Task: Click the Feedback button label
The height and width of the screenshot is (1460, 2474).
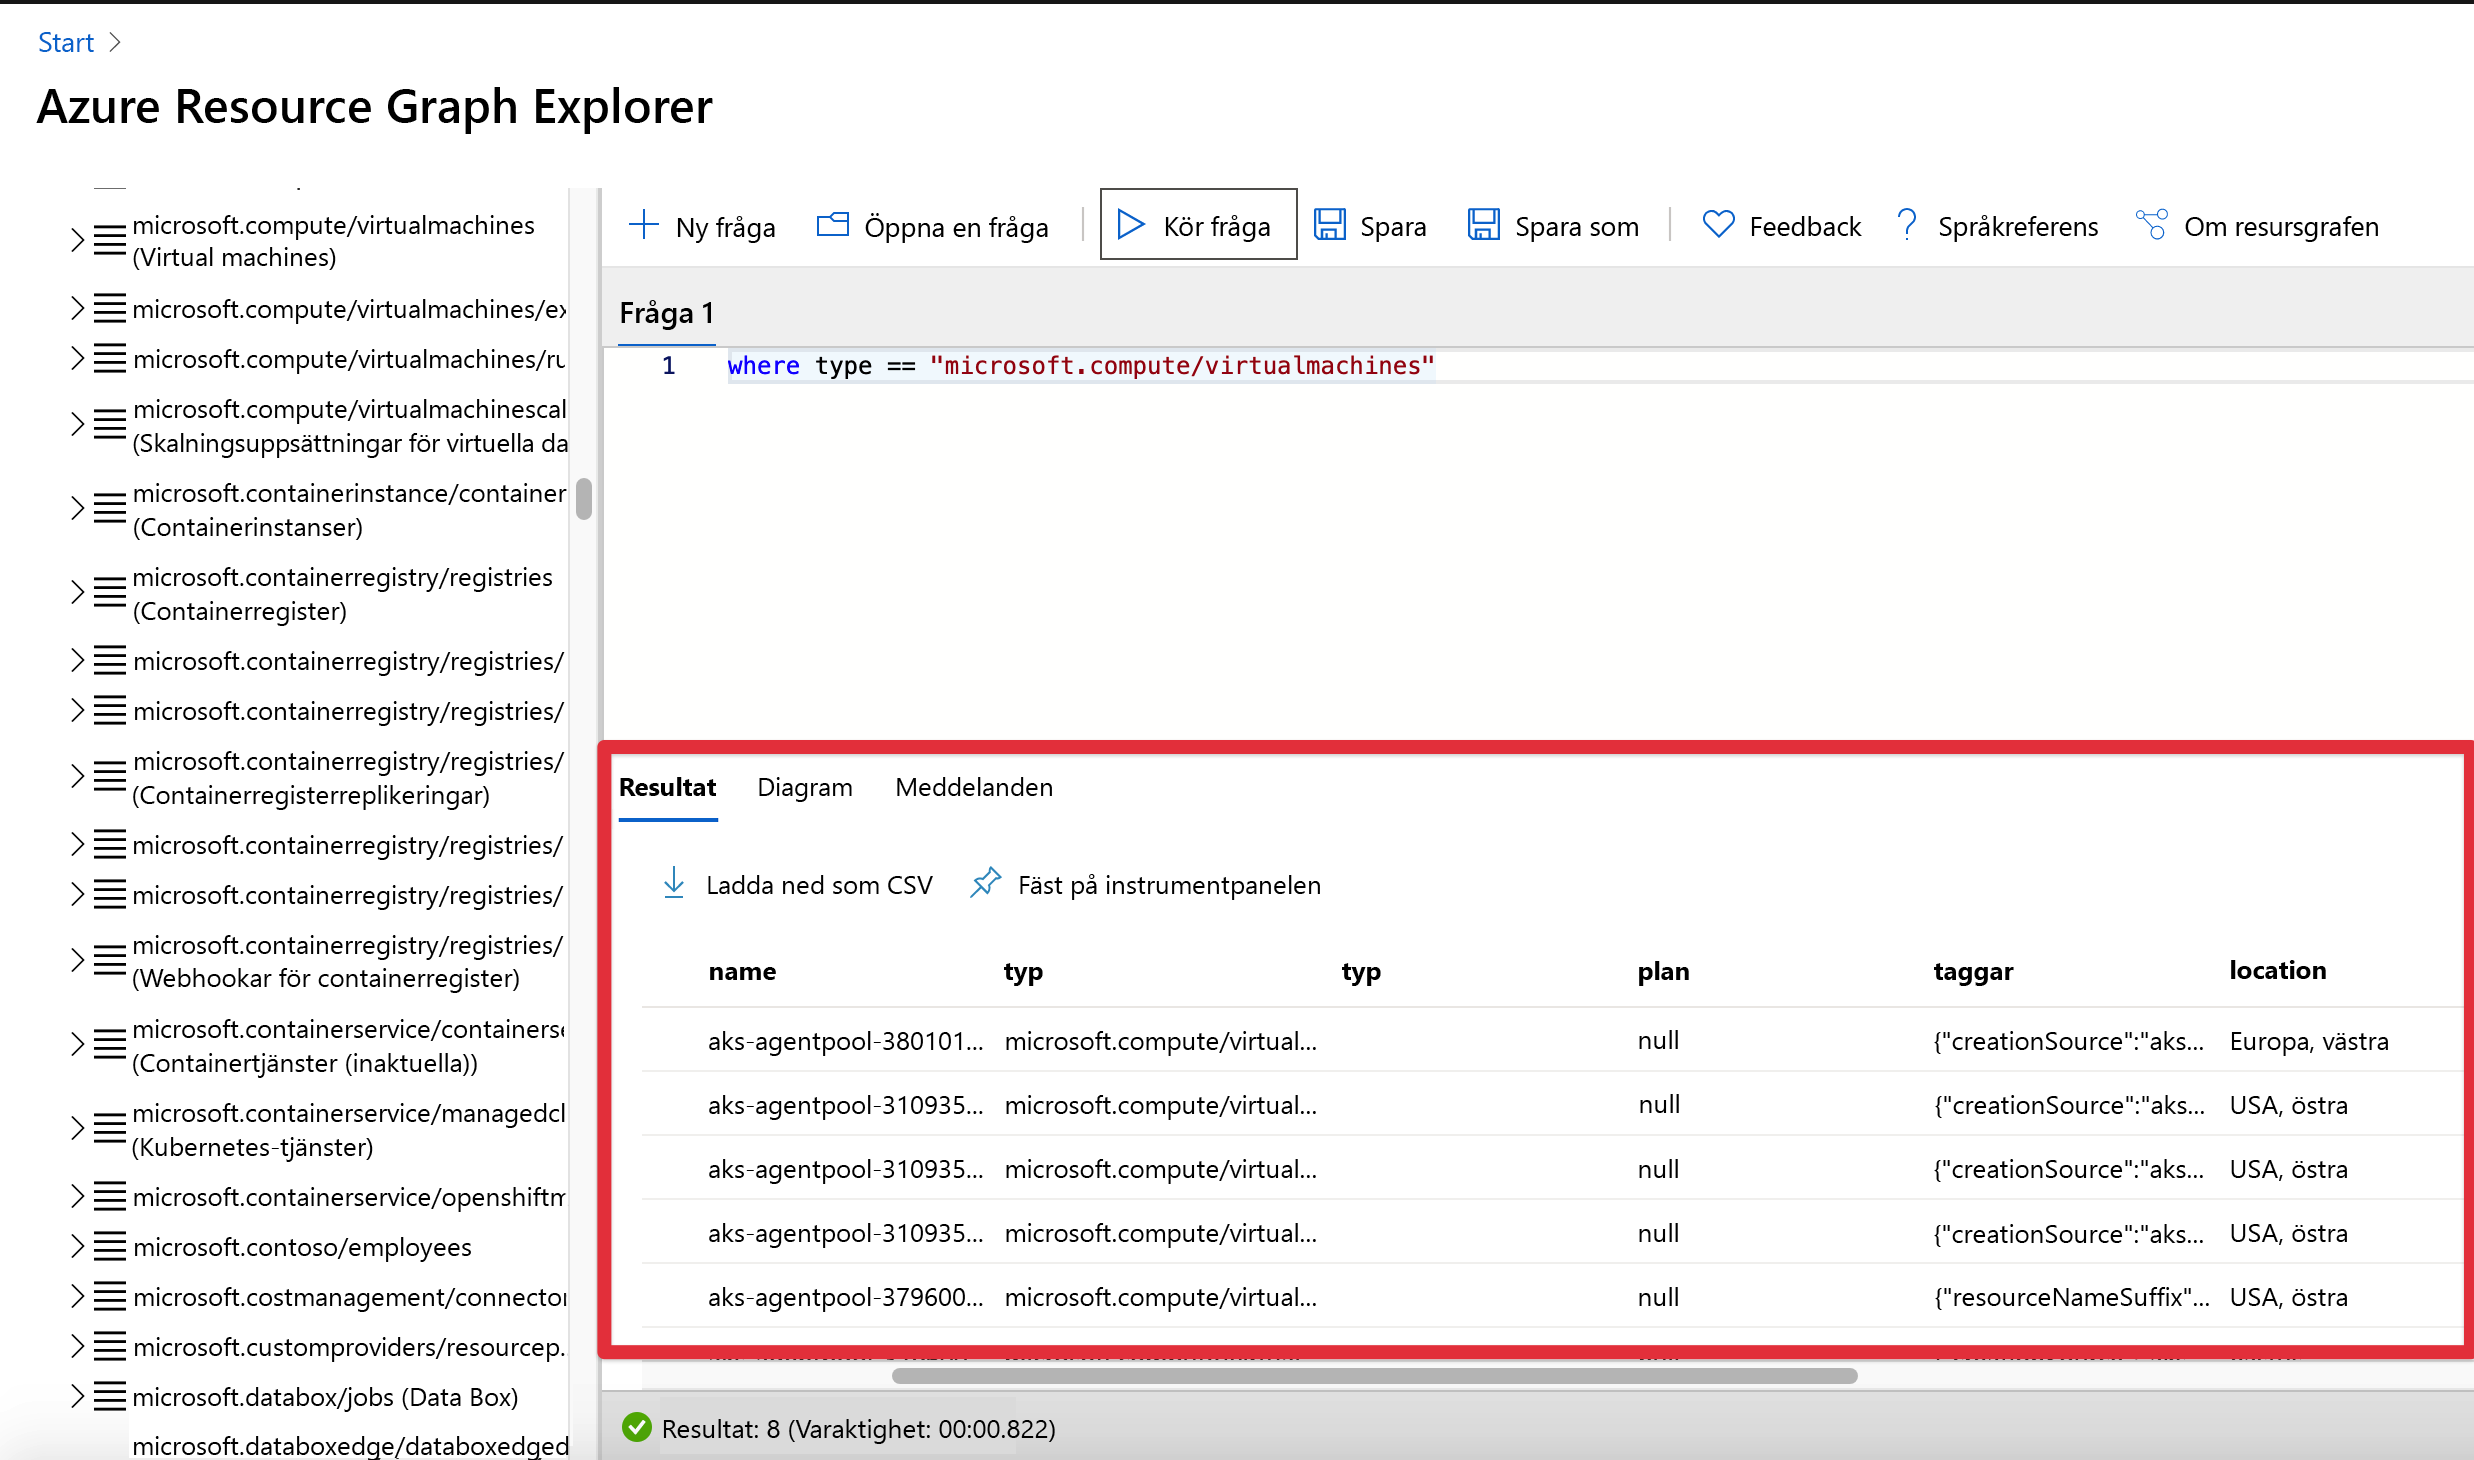Action: point(1805,227)
